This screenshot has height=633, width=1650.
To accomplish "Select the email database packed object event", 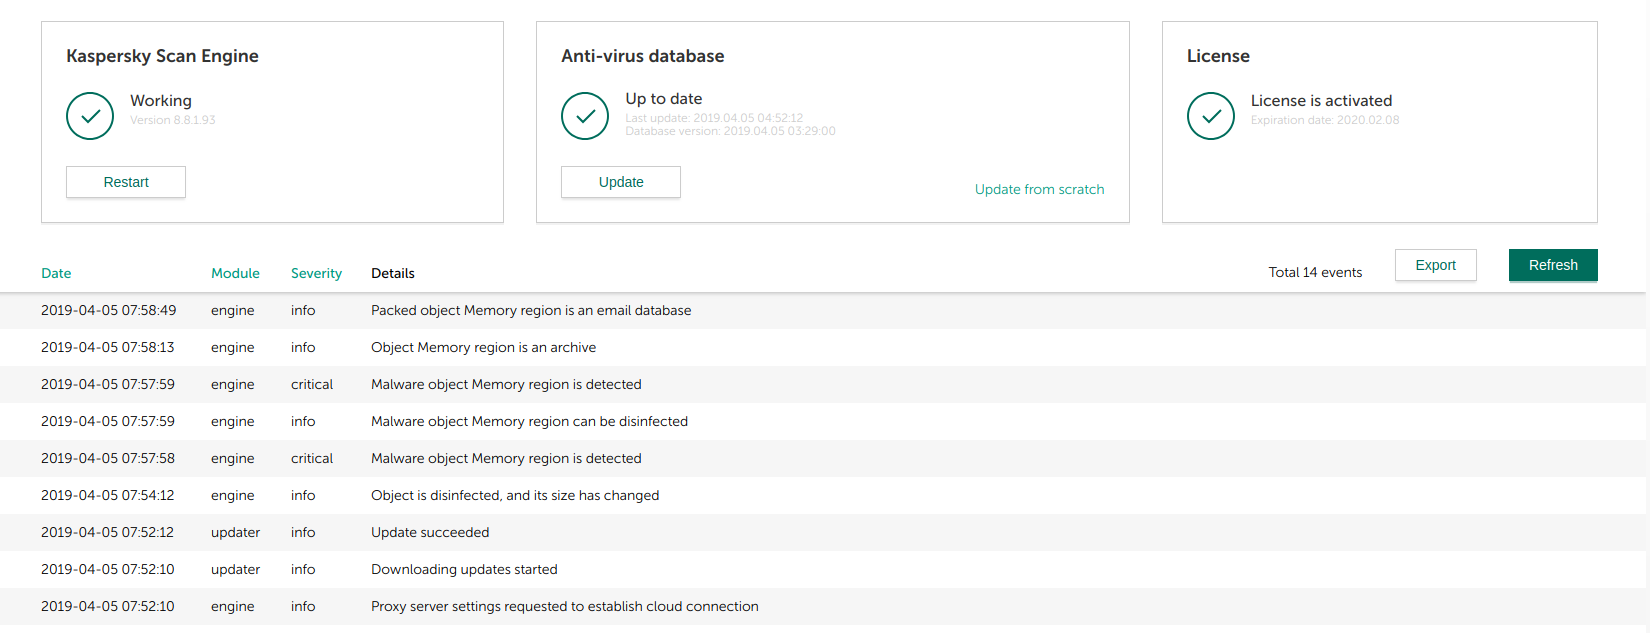I will click(530, 311).
